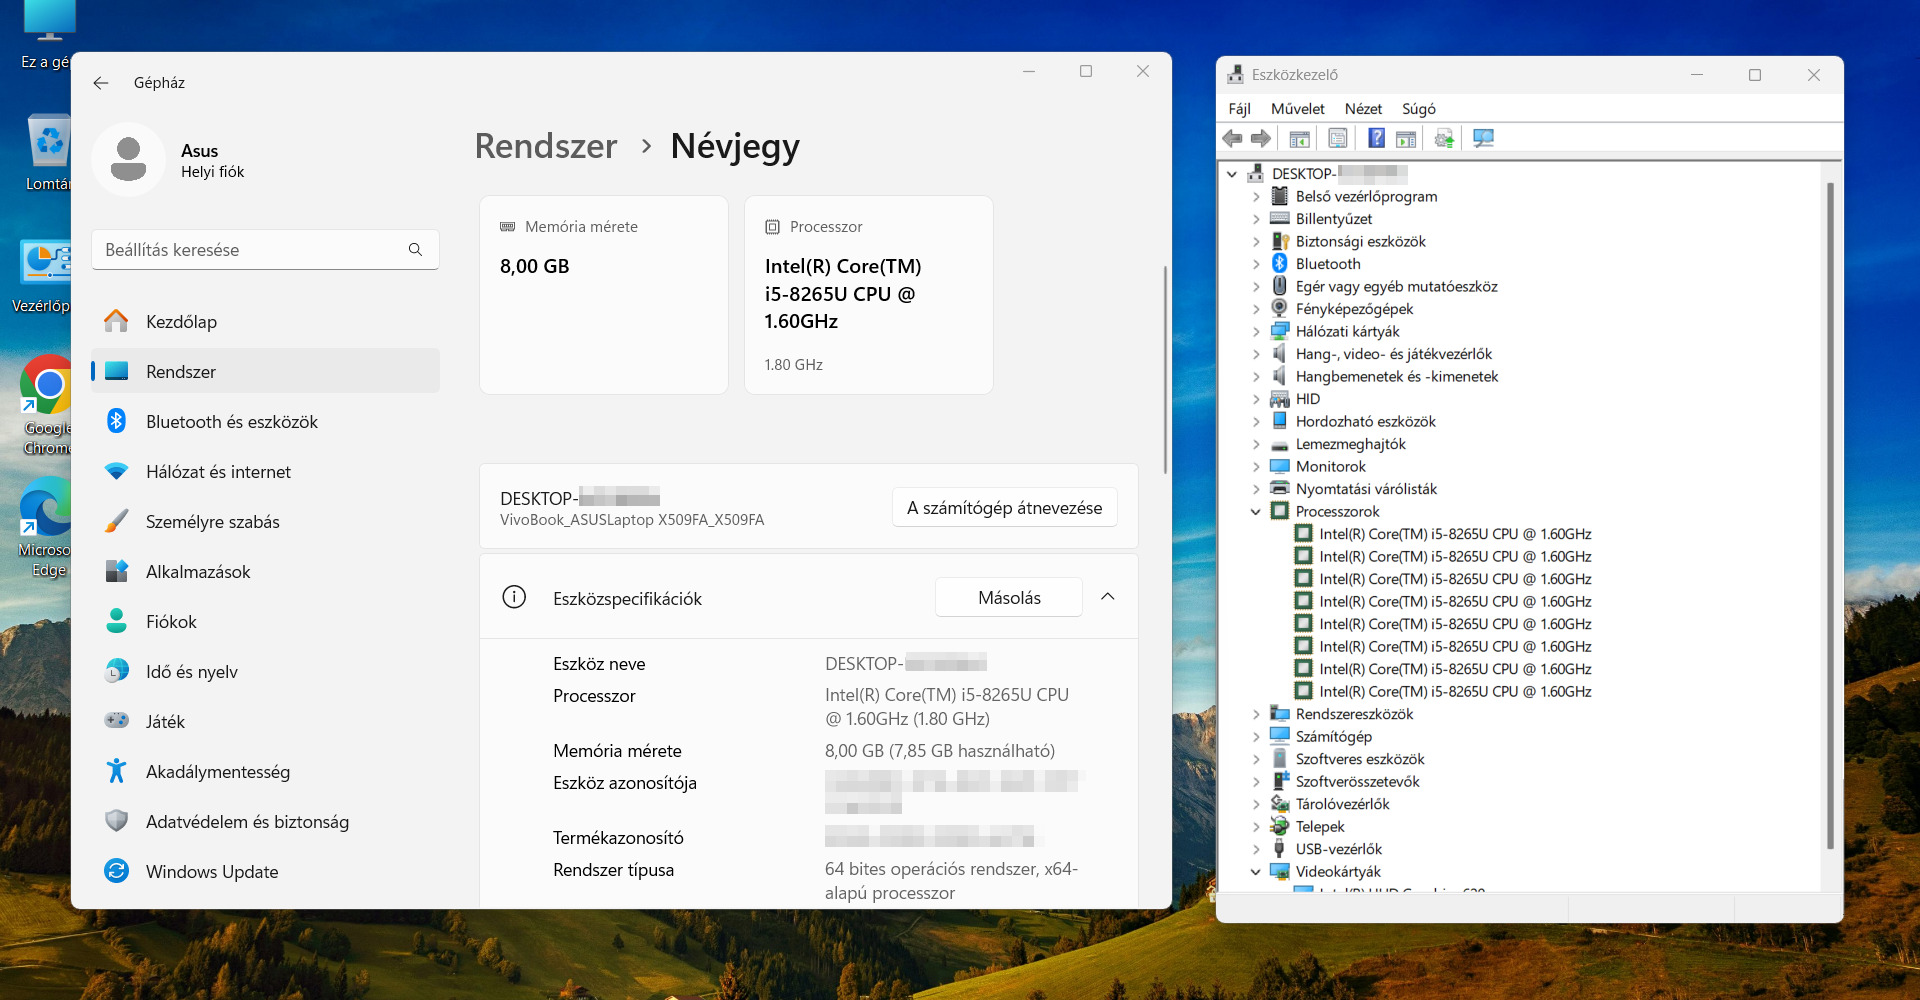Select Fényképezőgépek in the device tree
Screen dimensions: 1920x1000
coord(1354,309)
